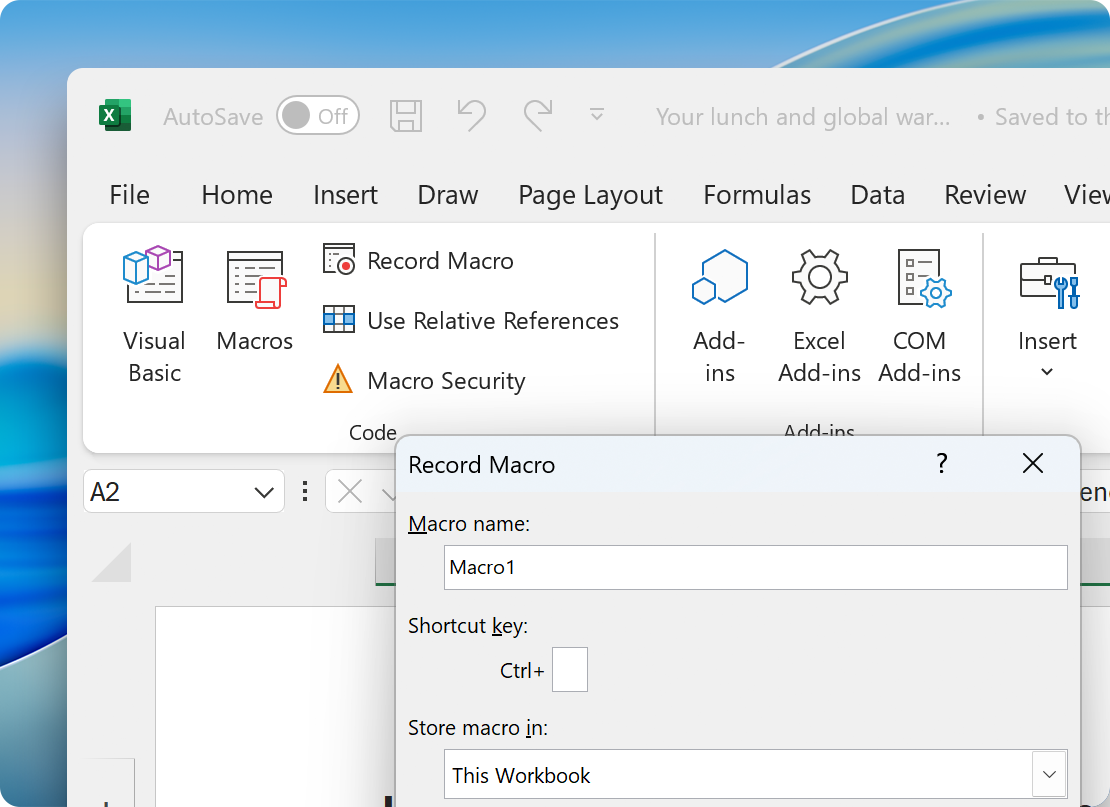The height and width of the screenshot is (807, 1110).
Task: Click the Redo arrow
Action: click(x=538, y=116)
